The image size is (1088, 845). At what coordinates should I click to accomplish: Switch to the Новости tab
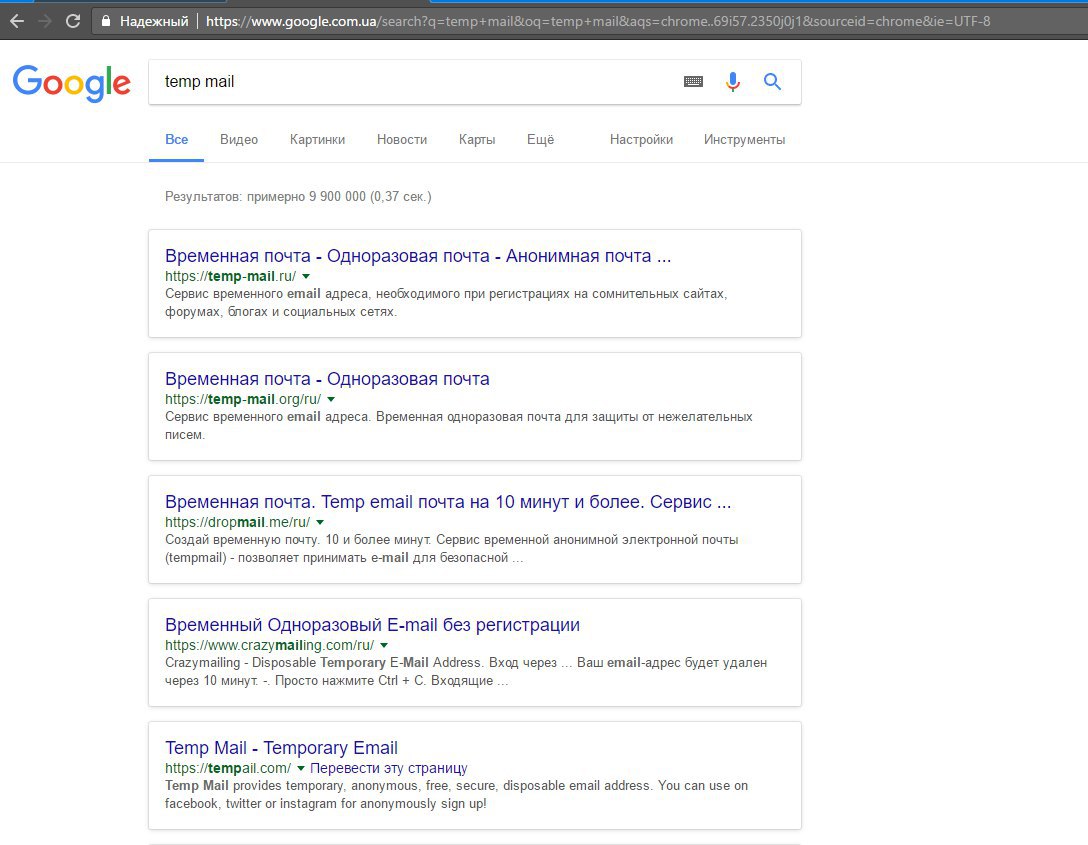(x=402, y=139)
